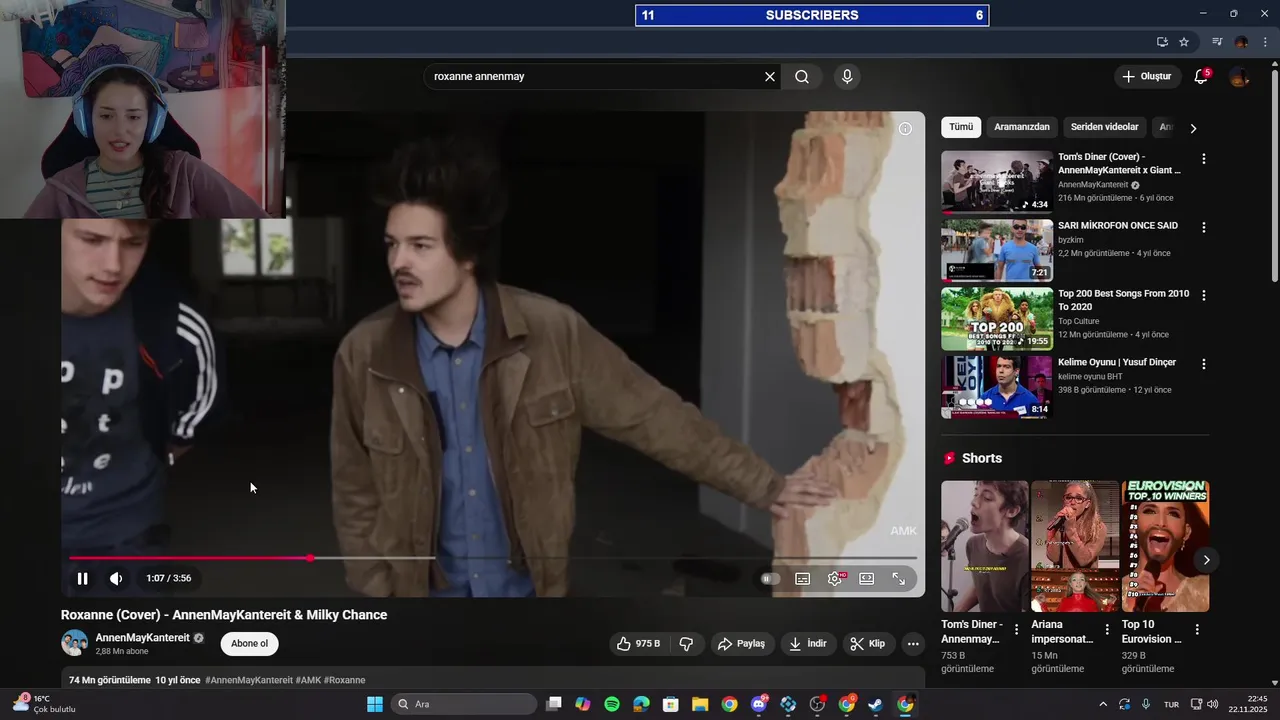Mute the video with the speaker icon
Screen dimensions: 1280x720
click(x=116, y=578)
